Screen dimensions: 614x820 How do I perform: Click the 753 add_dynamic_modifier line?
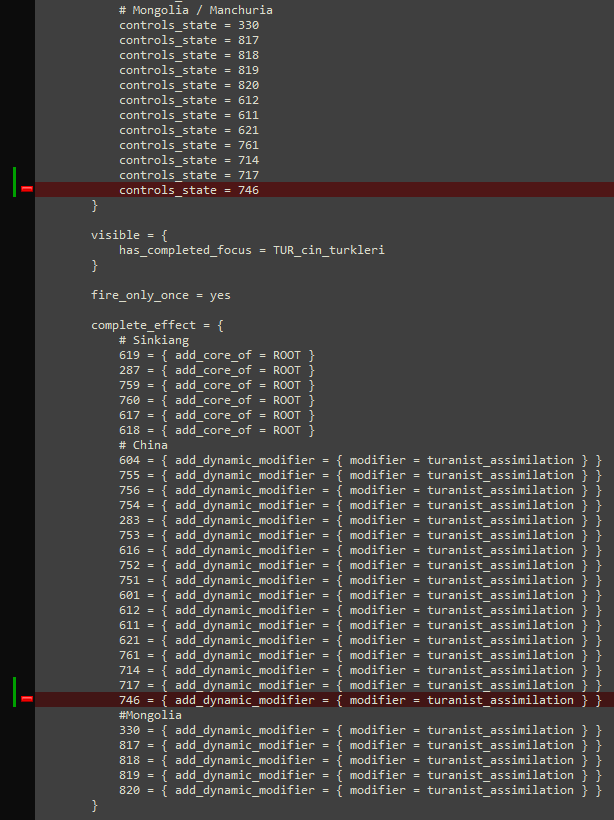[360, 535]
